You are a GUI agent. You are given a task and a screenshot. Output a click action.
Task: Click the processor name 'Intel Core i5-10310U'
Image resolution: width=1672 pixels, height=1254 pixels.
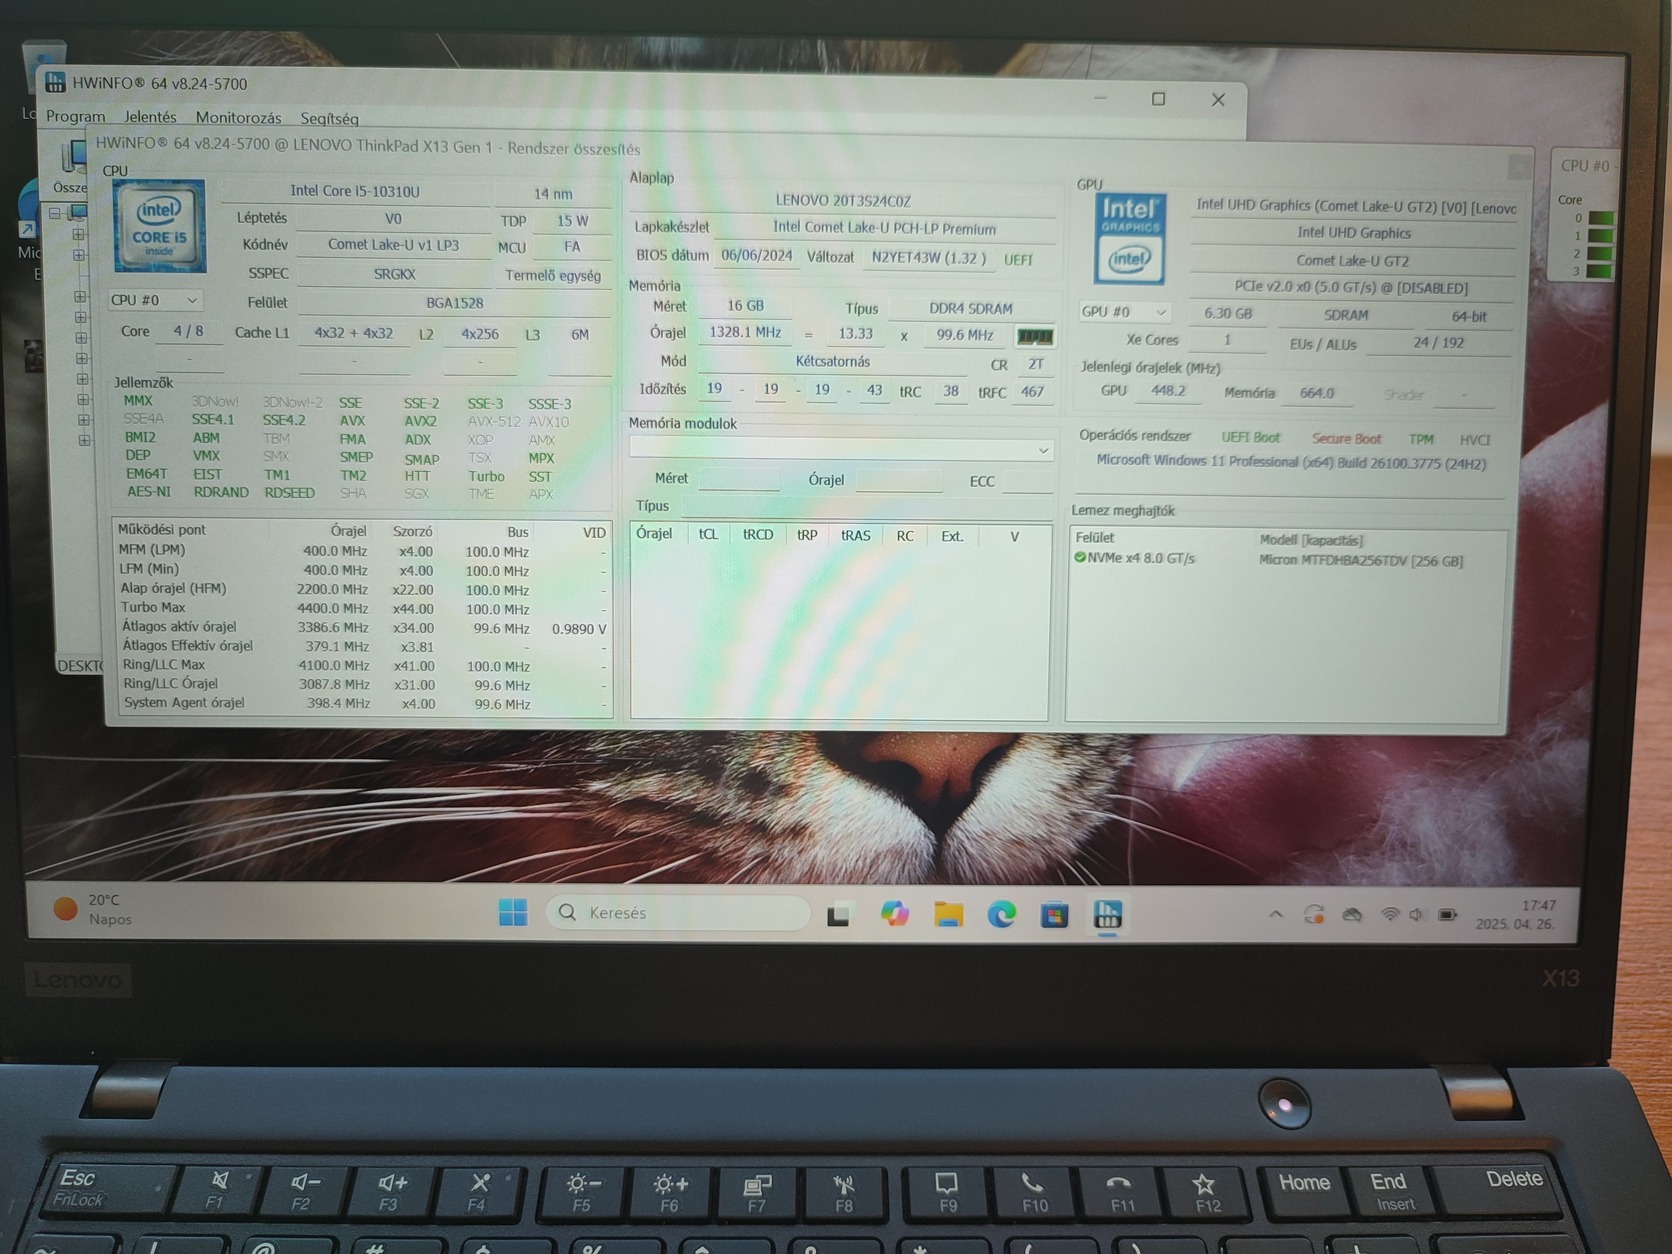355,191
